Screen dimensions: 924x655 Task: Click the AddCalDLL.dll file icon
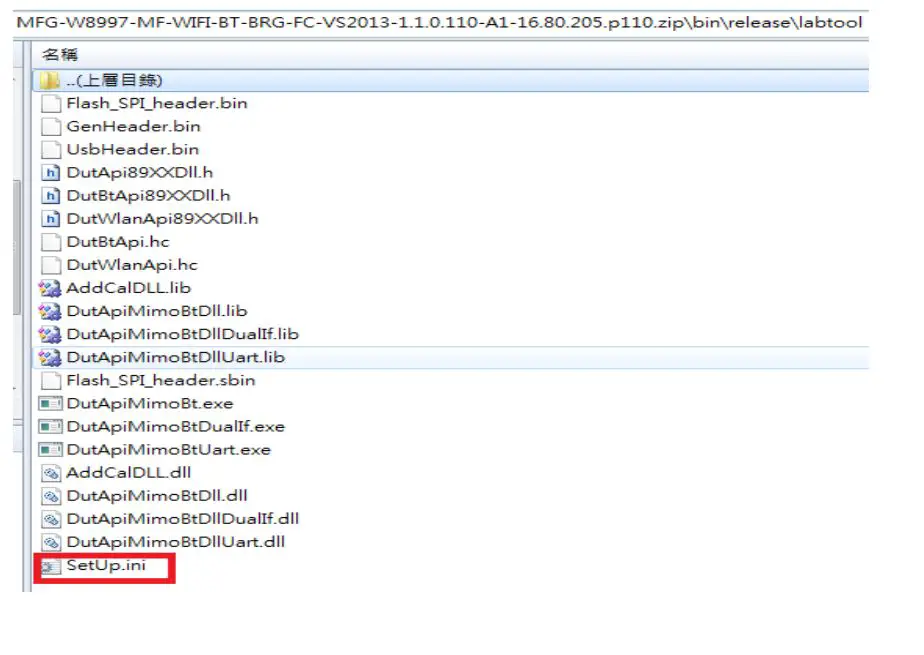[x=51, y=473]
